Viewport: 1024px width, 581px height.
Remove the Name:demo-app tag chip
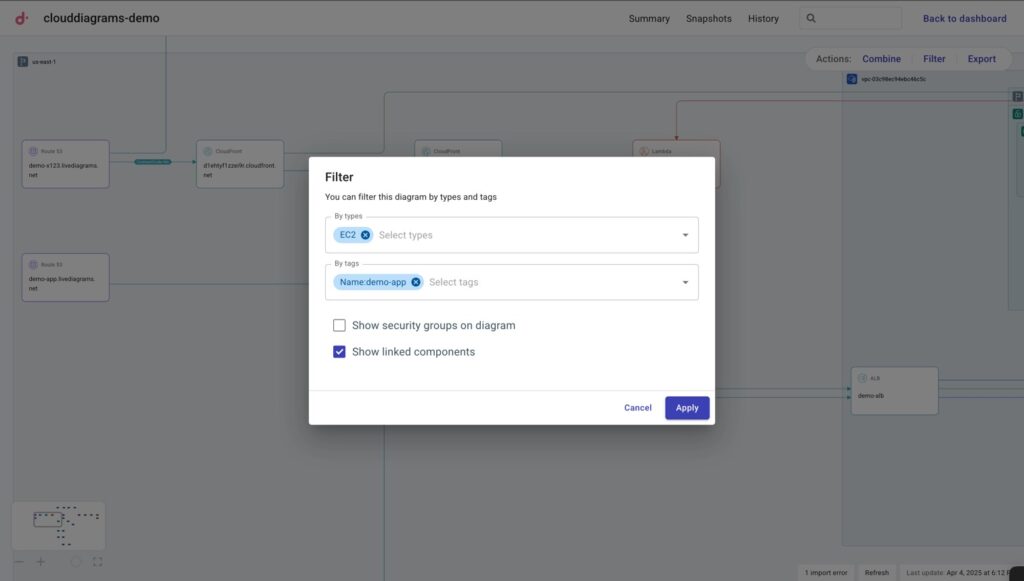[x=416, y=282]
